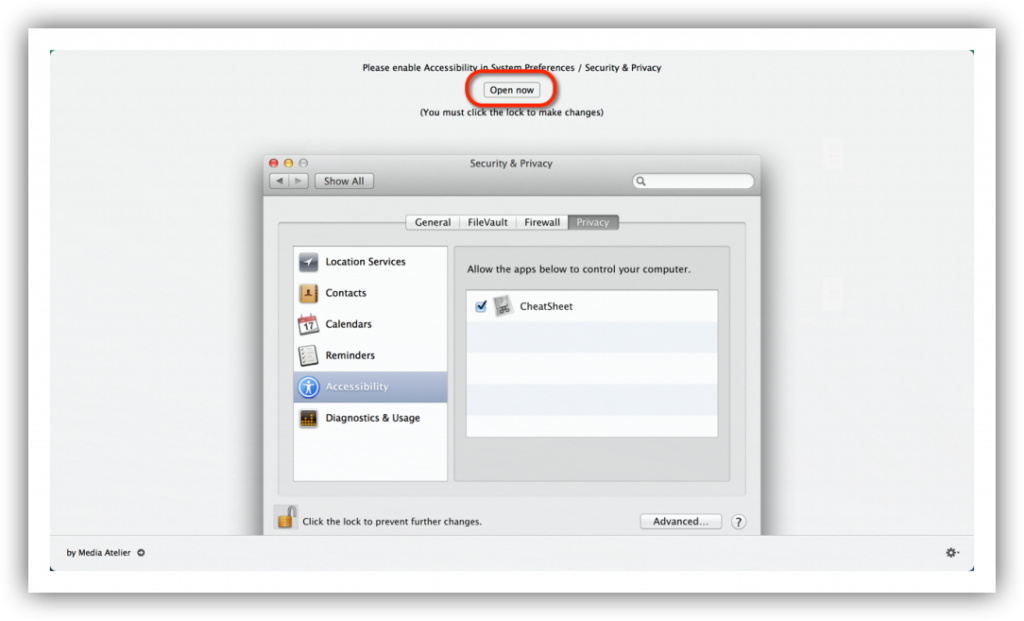
Task: Select Reminders in the privacy list
Action: click(370, 356)
